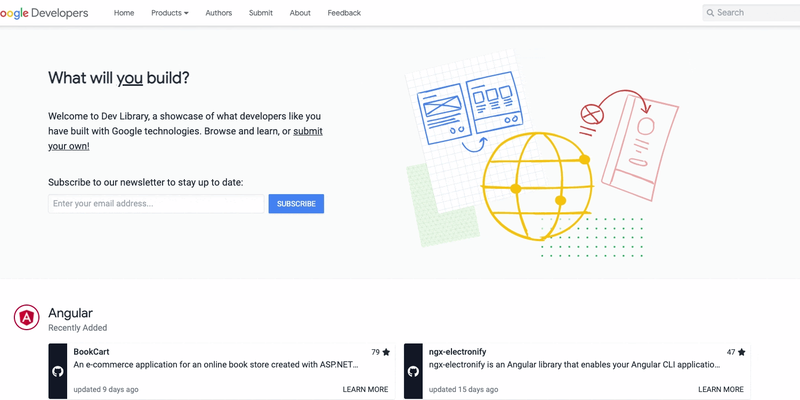Open the Submit page
This screenshot has width=800, height=400.
[x=261, y=13]
